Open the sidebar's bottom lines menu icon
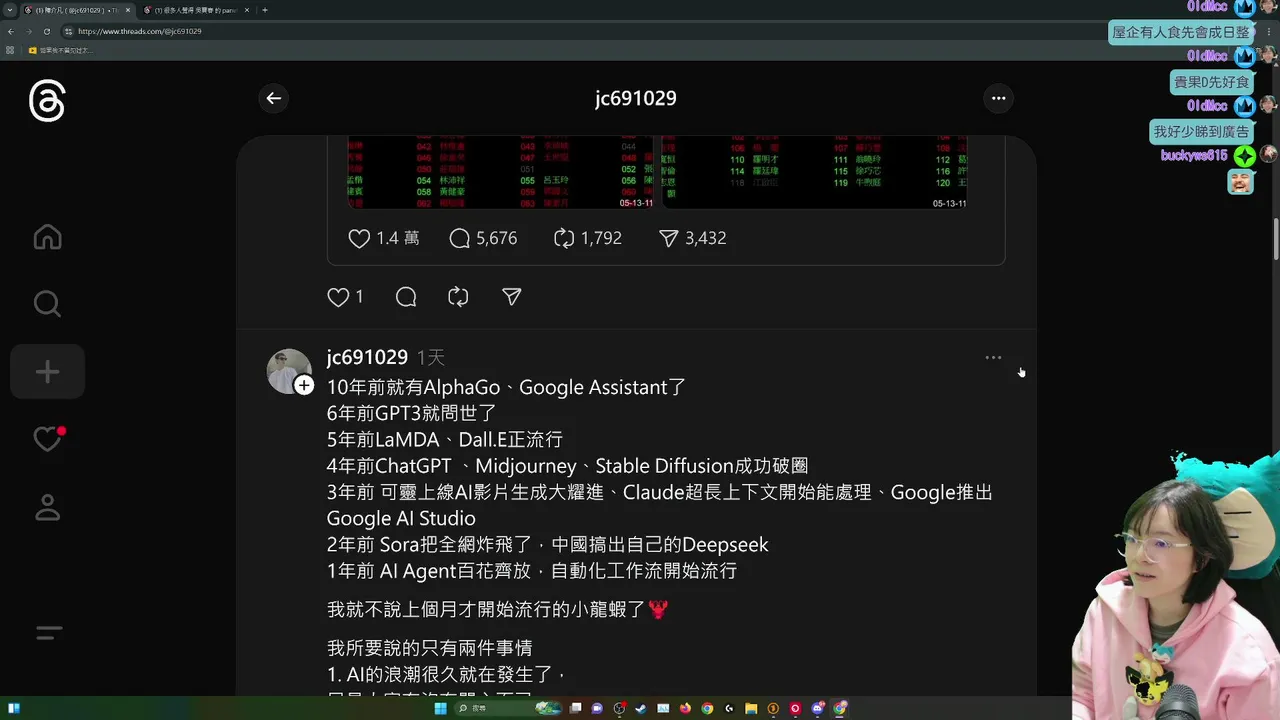The width and height of the screenshot is (1280, 720). tap(48, 633)
